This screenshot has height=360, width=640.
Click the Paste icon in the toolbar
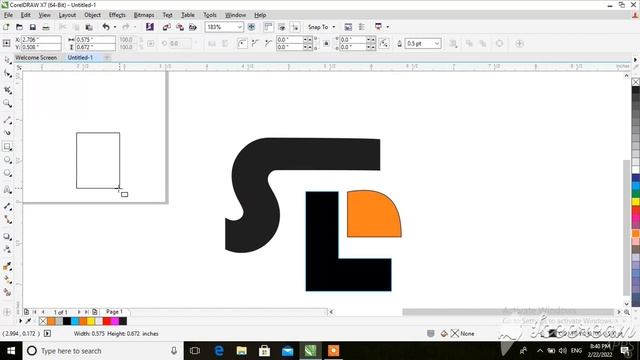tap(89, 27)
